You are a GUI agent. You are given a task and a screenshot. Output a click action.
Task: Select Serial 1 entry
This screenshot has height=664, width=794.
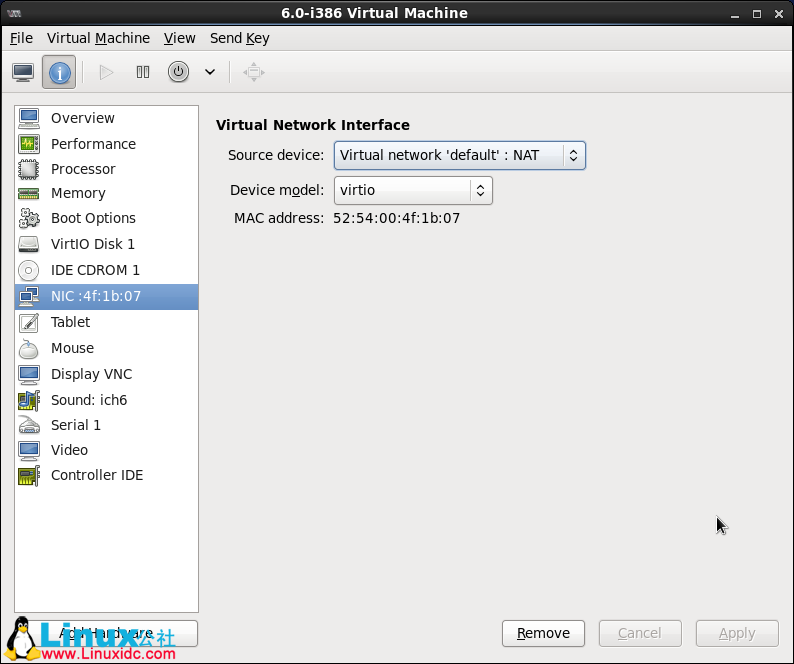click(x=106, y=425)
